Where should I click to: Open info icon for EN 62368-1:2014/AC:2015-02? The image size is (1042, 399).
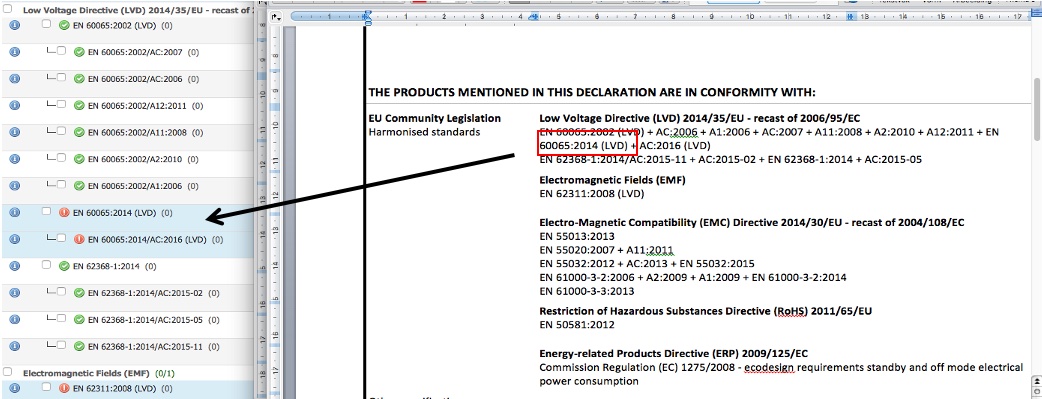15,292
